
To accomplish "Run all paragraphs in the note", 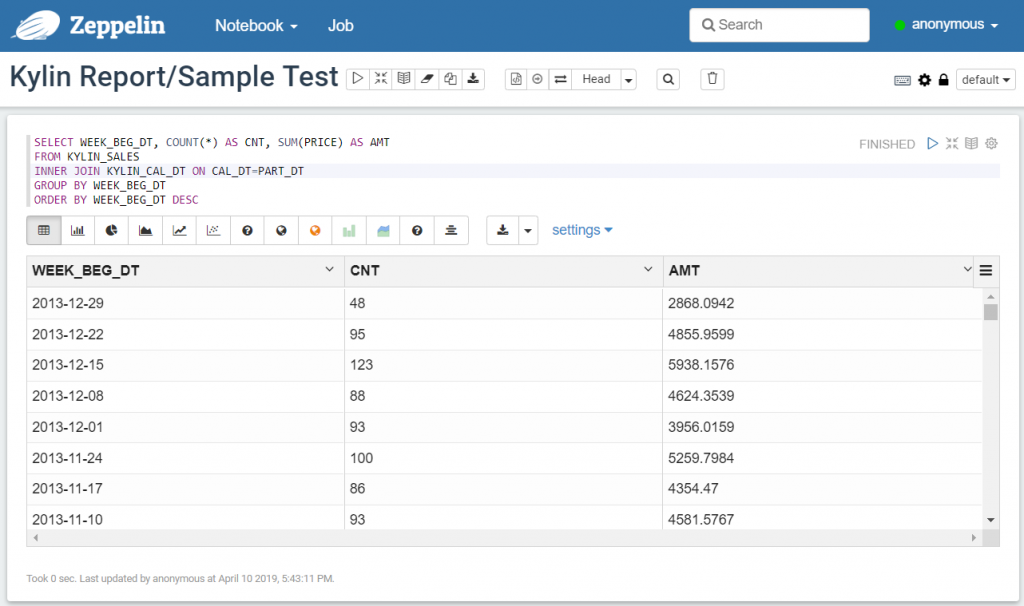I will tap(357, 79).
